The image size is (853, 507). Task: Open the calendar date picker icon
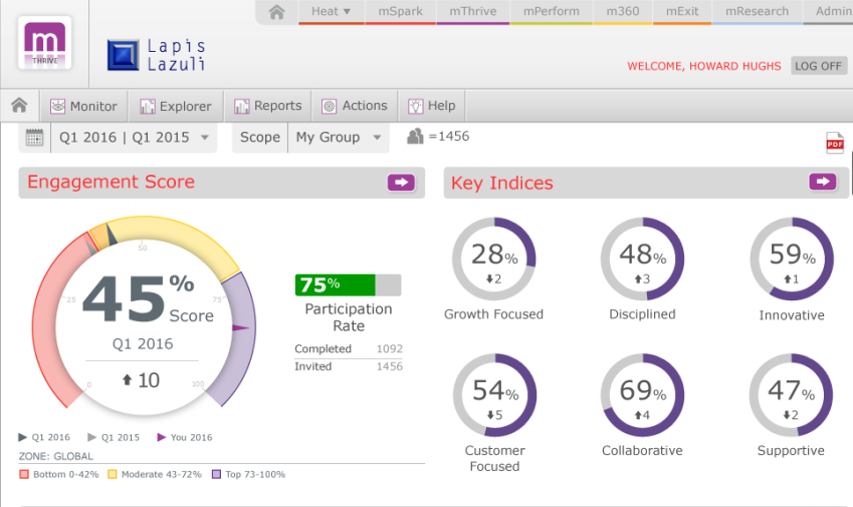[x=34, y=138]
